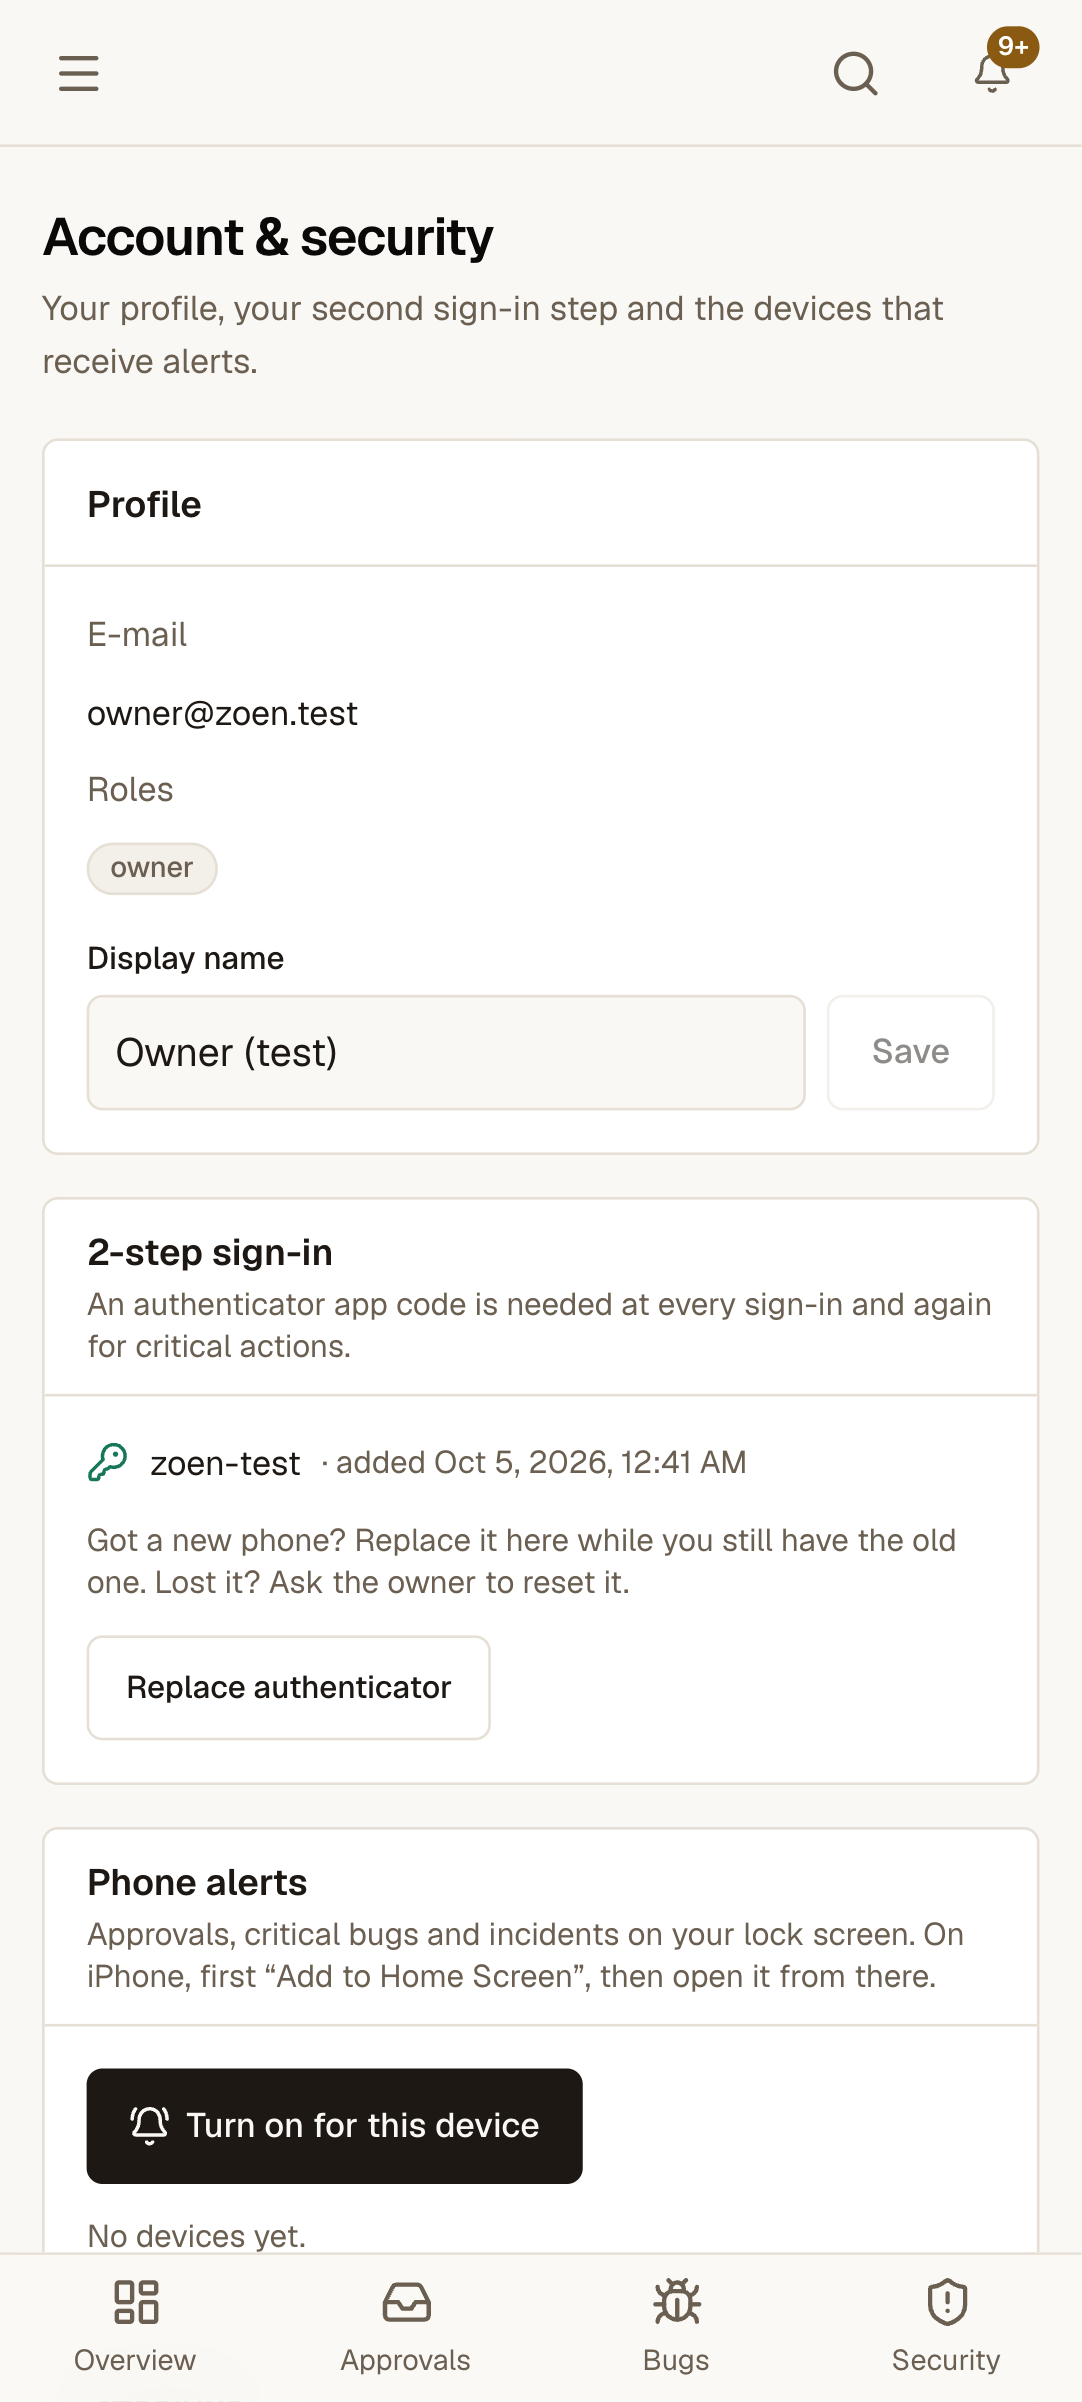Tap the Bugs beetle icon
Image resolution: width=1082 pixels, height=2402 pixels.
pos(677,2301)
